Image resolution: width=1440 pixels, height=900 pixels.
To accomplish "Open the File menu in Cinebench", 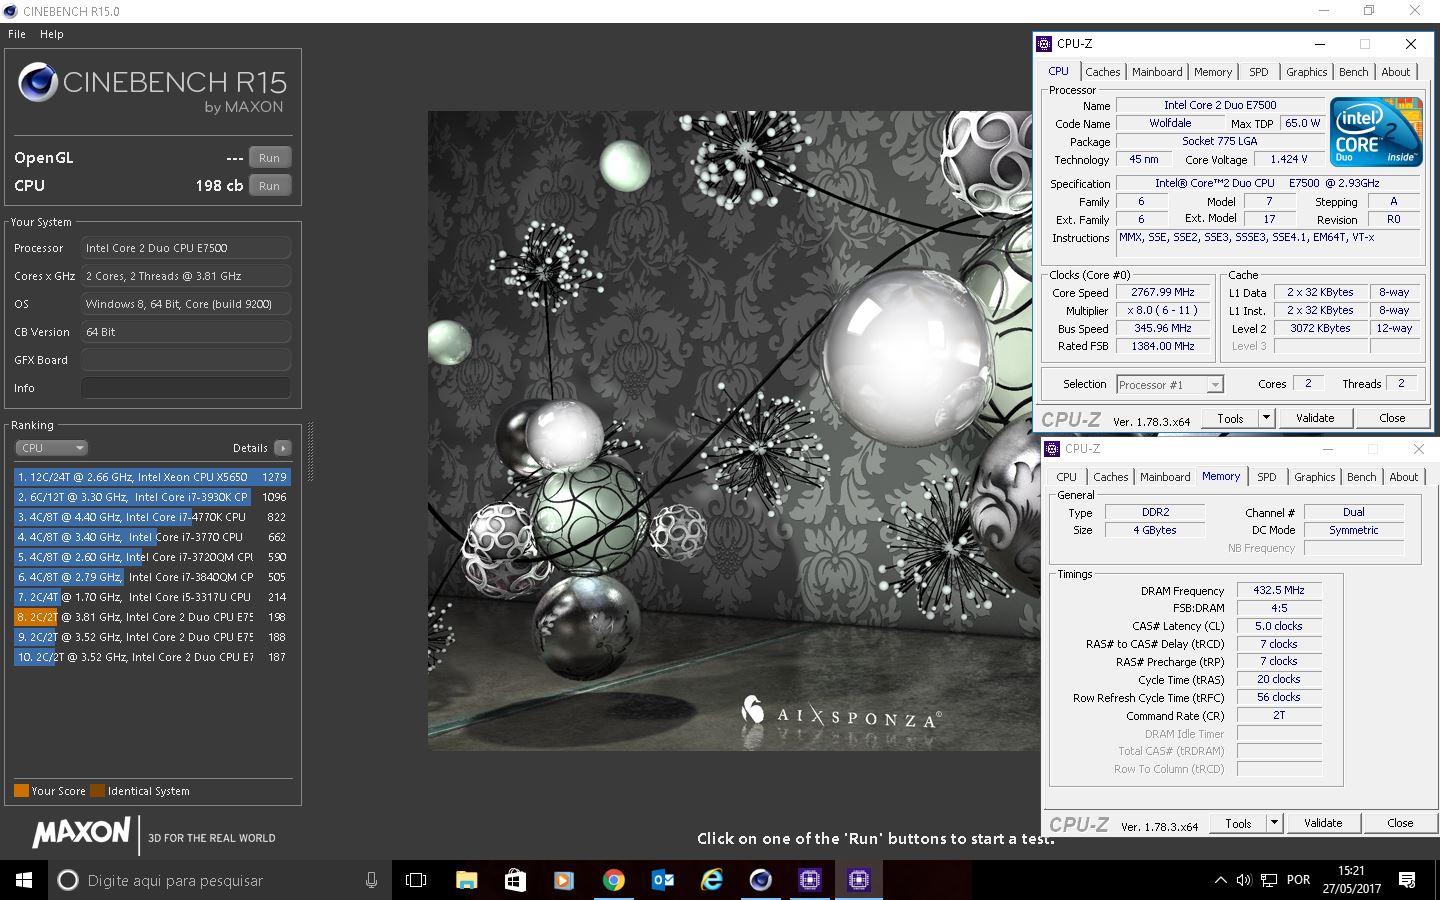I will click(17, 34).
